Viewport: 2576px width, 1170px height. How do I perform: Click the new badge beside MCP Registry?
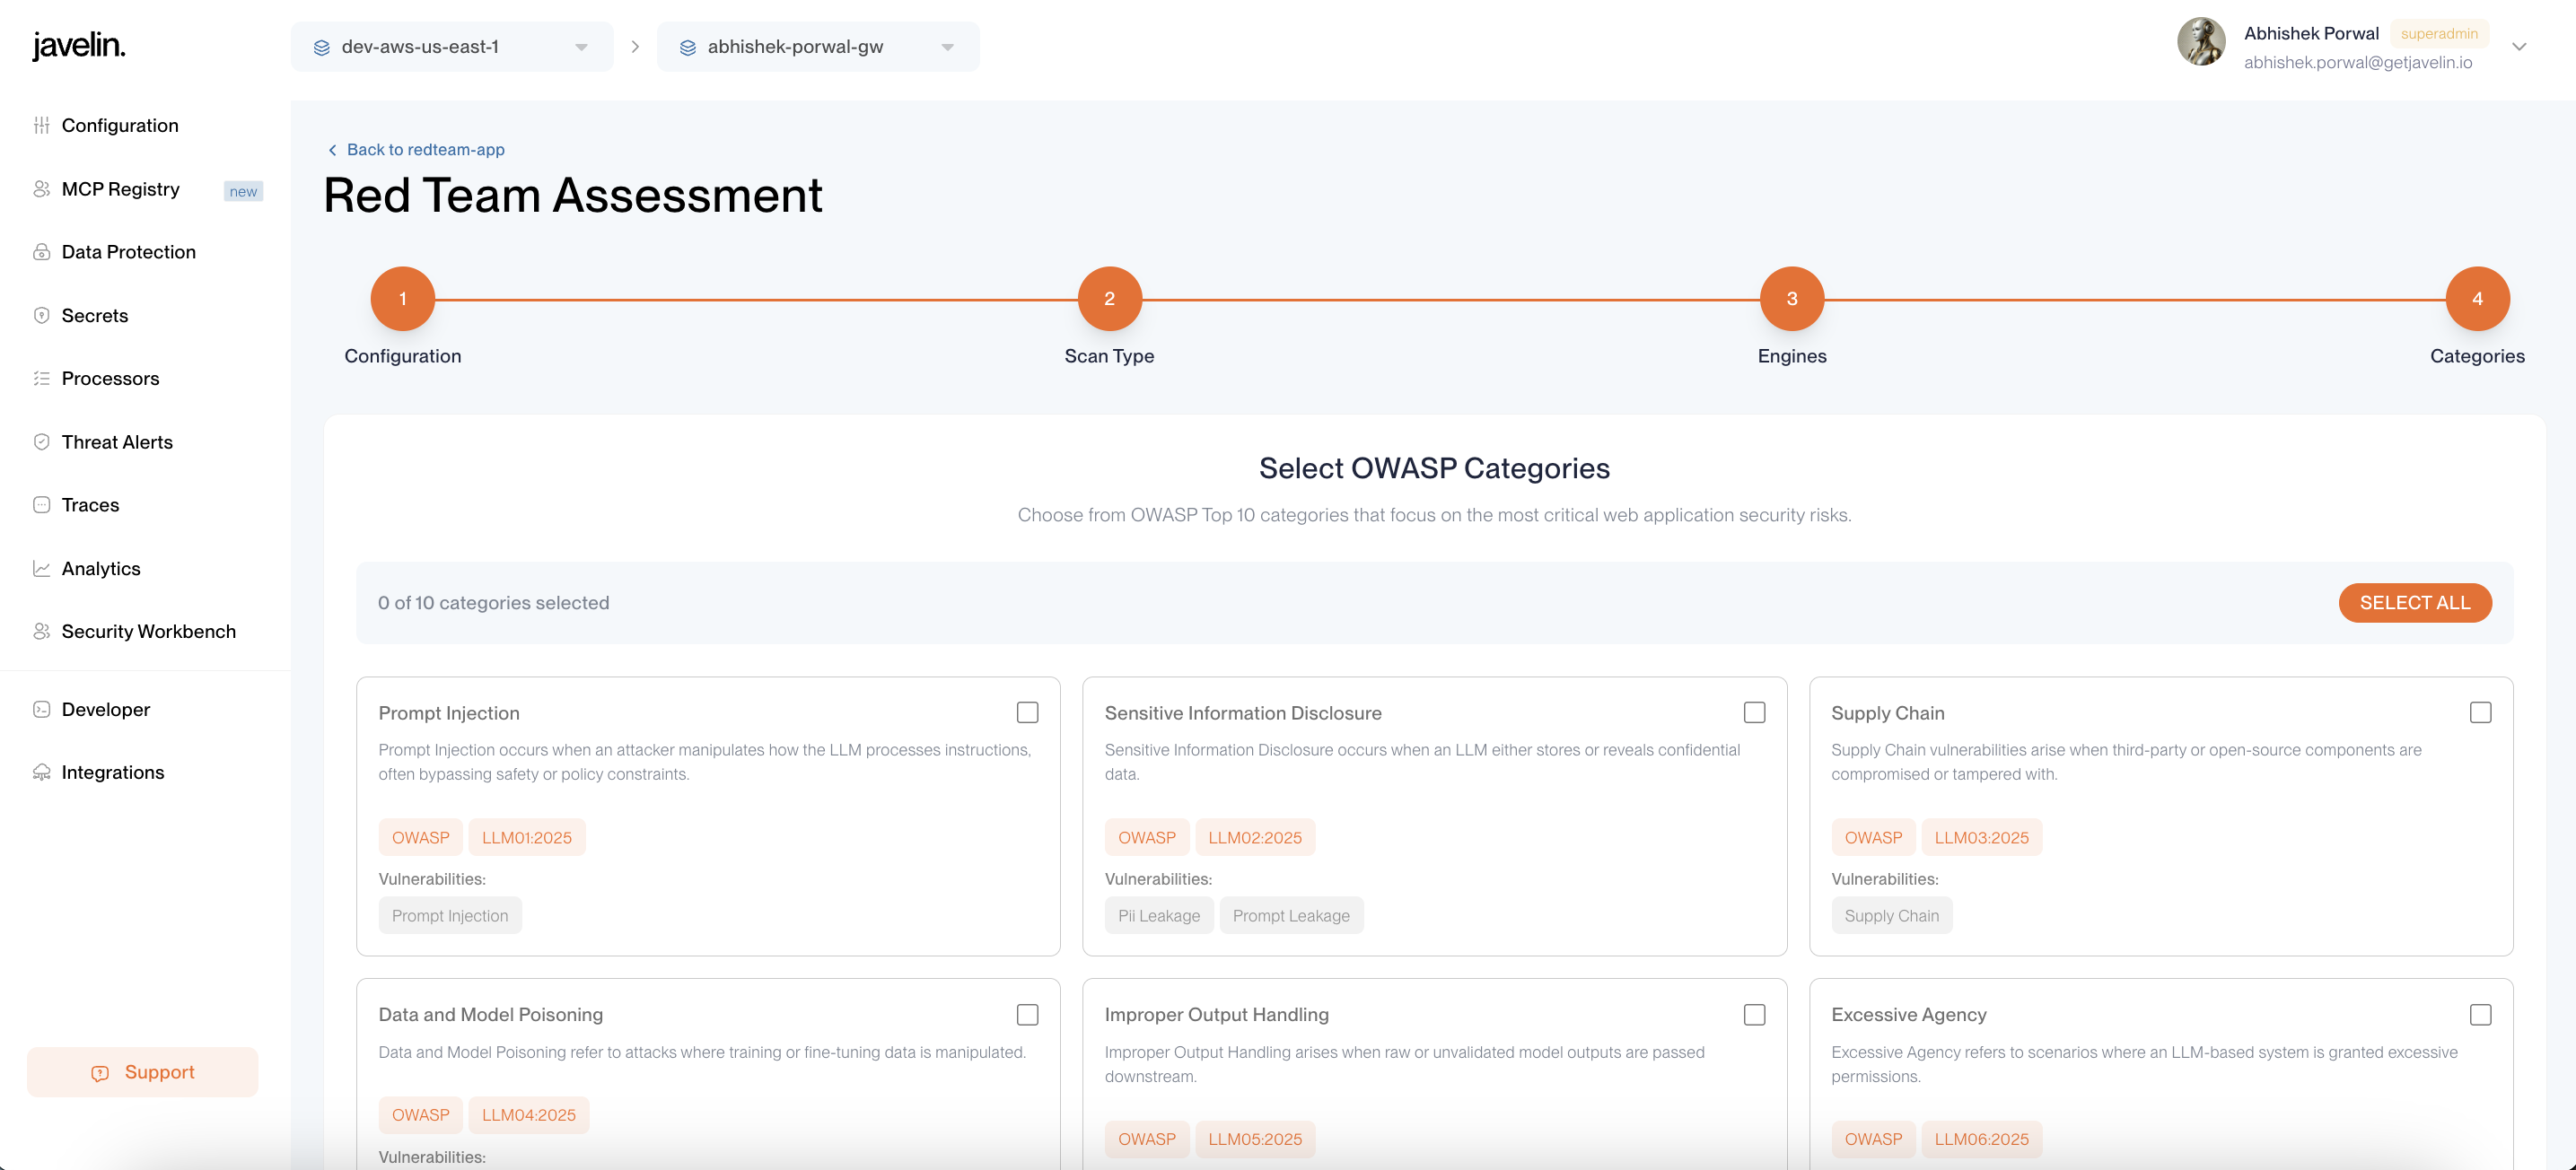pos(243,191)
